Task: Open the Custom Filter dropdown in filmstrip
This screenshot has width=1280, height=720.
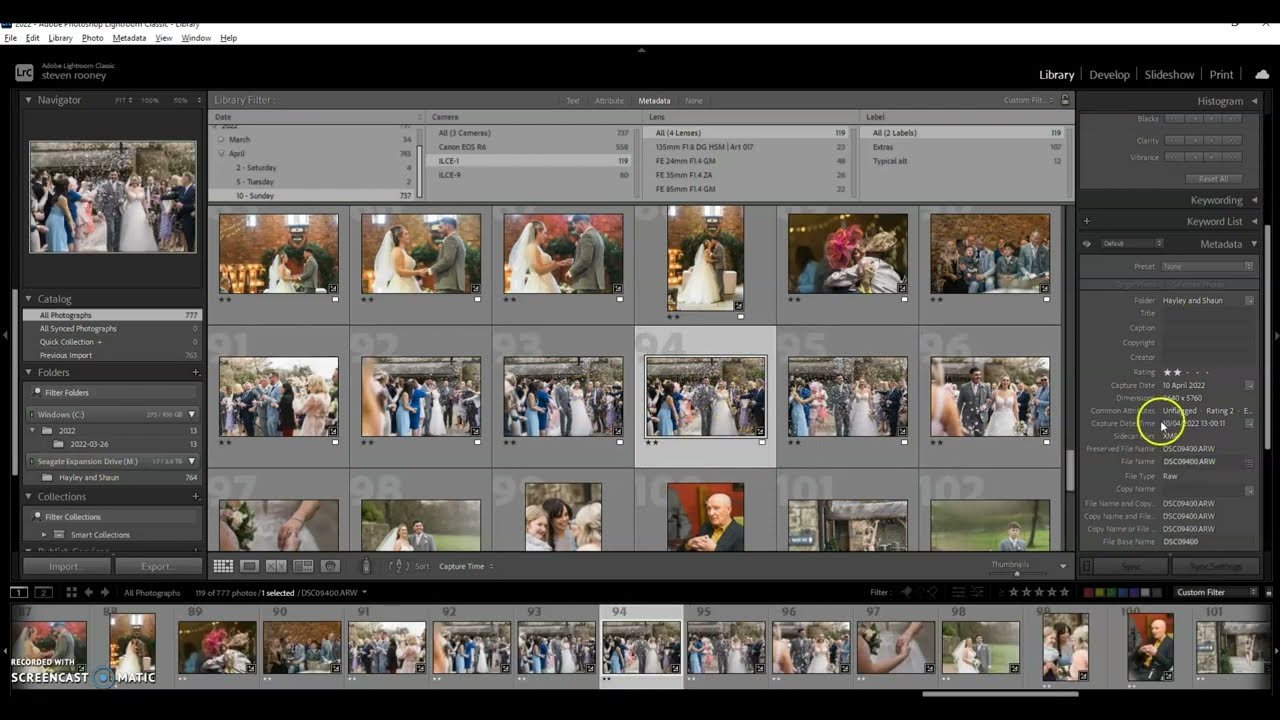Action: point(1216,592)
